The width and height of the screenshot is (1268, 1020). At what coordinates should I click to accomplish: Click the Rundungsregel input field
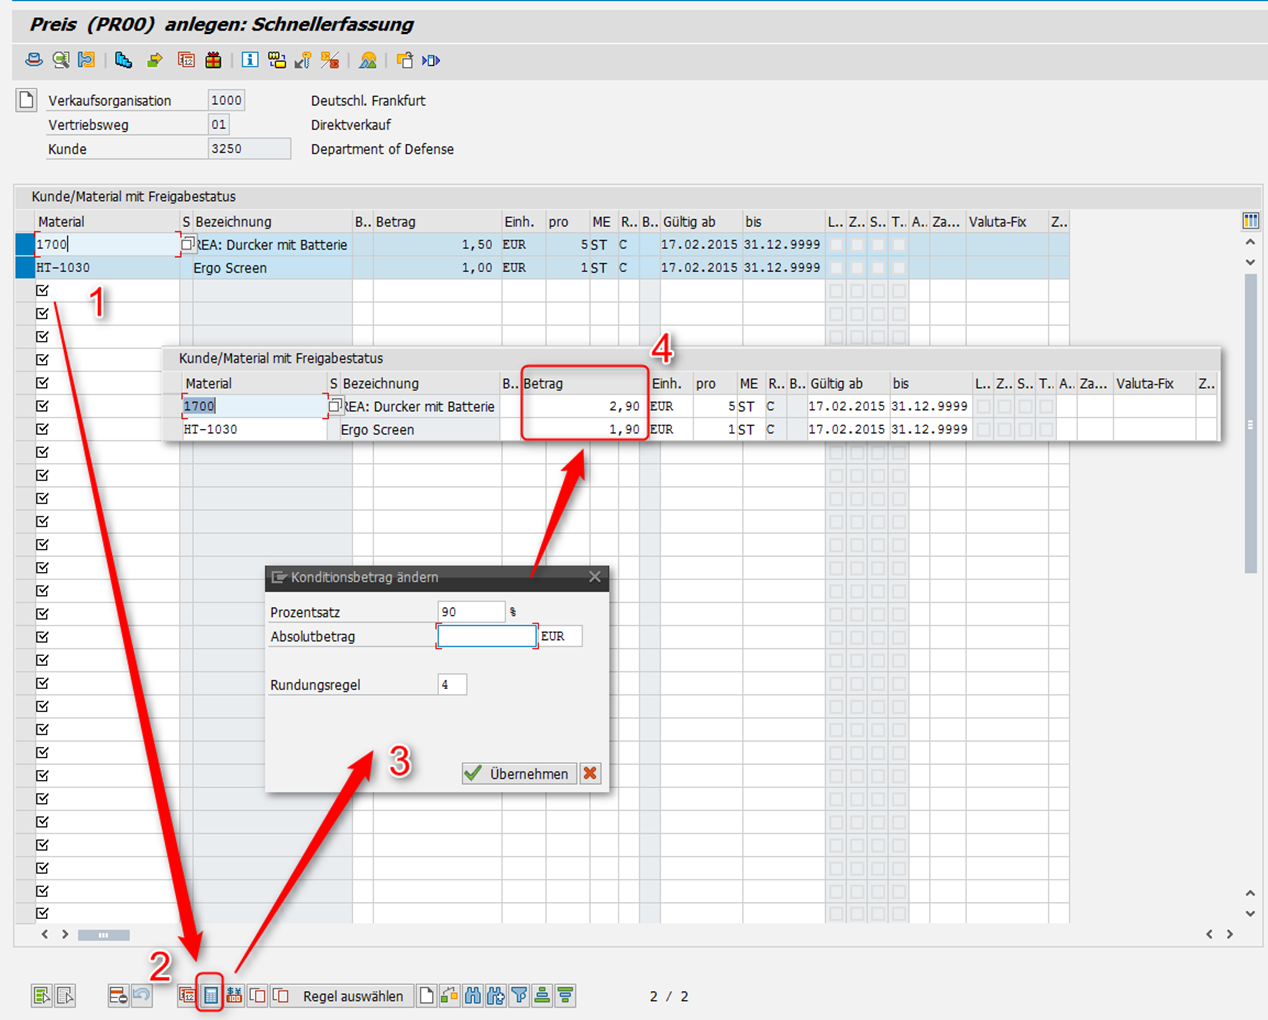(x=451, y=685)
